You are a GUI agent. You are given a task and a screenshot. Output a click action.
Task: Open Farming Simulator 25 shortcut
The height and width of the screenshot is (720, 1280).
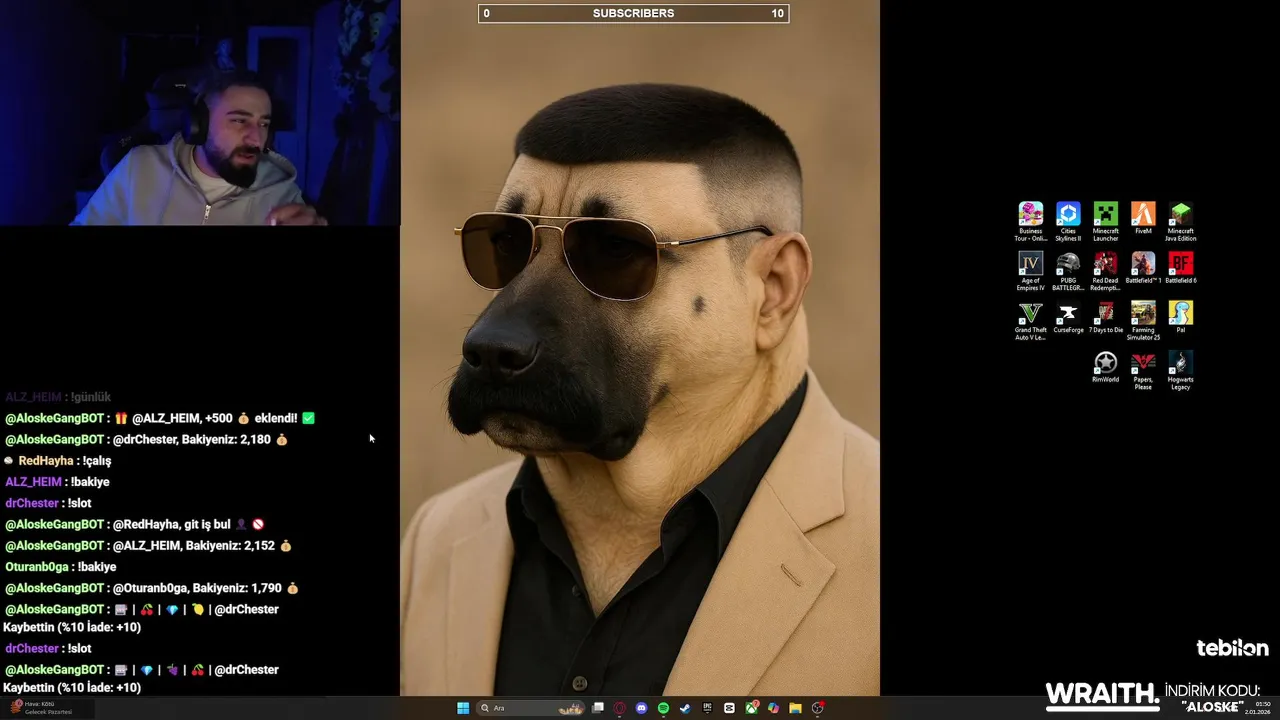1143,321
